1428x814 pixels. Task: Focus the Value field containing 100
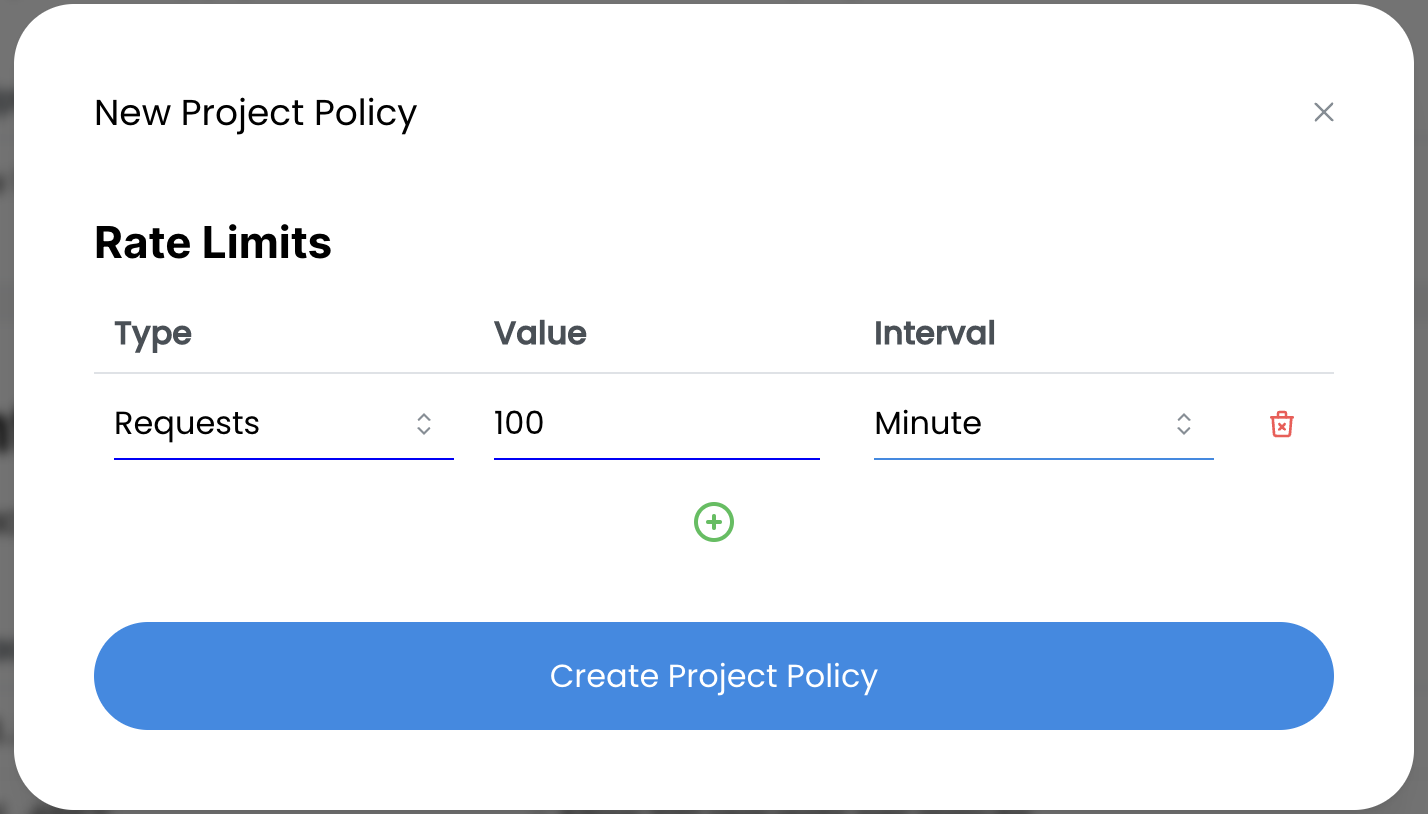pyautogui.click(x=656, y=424)
